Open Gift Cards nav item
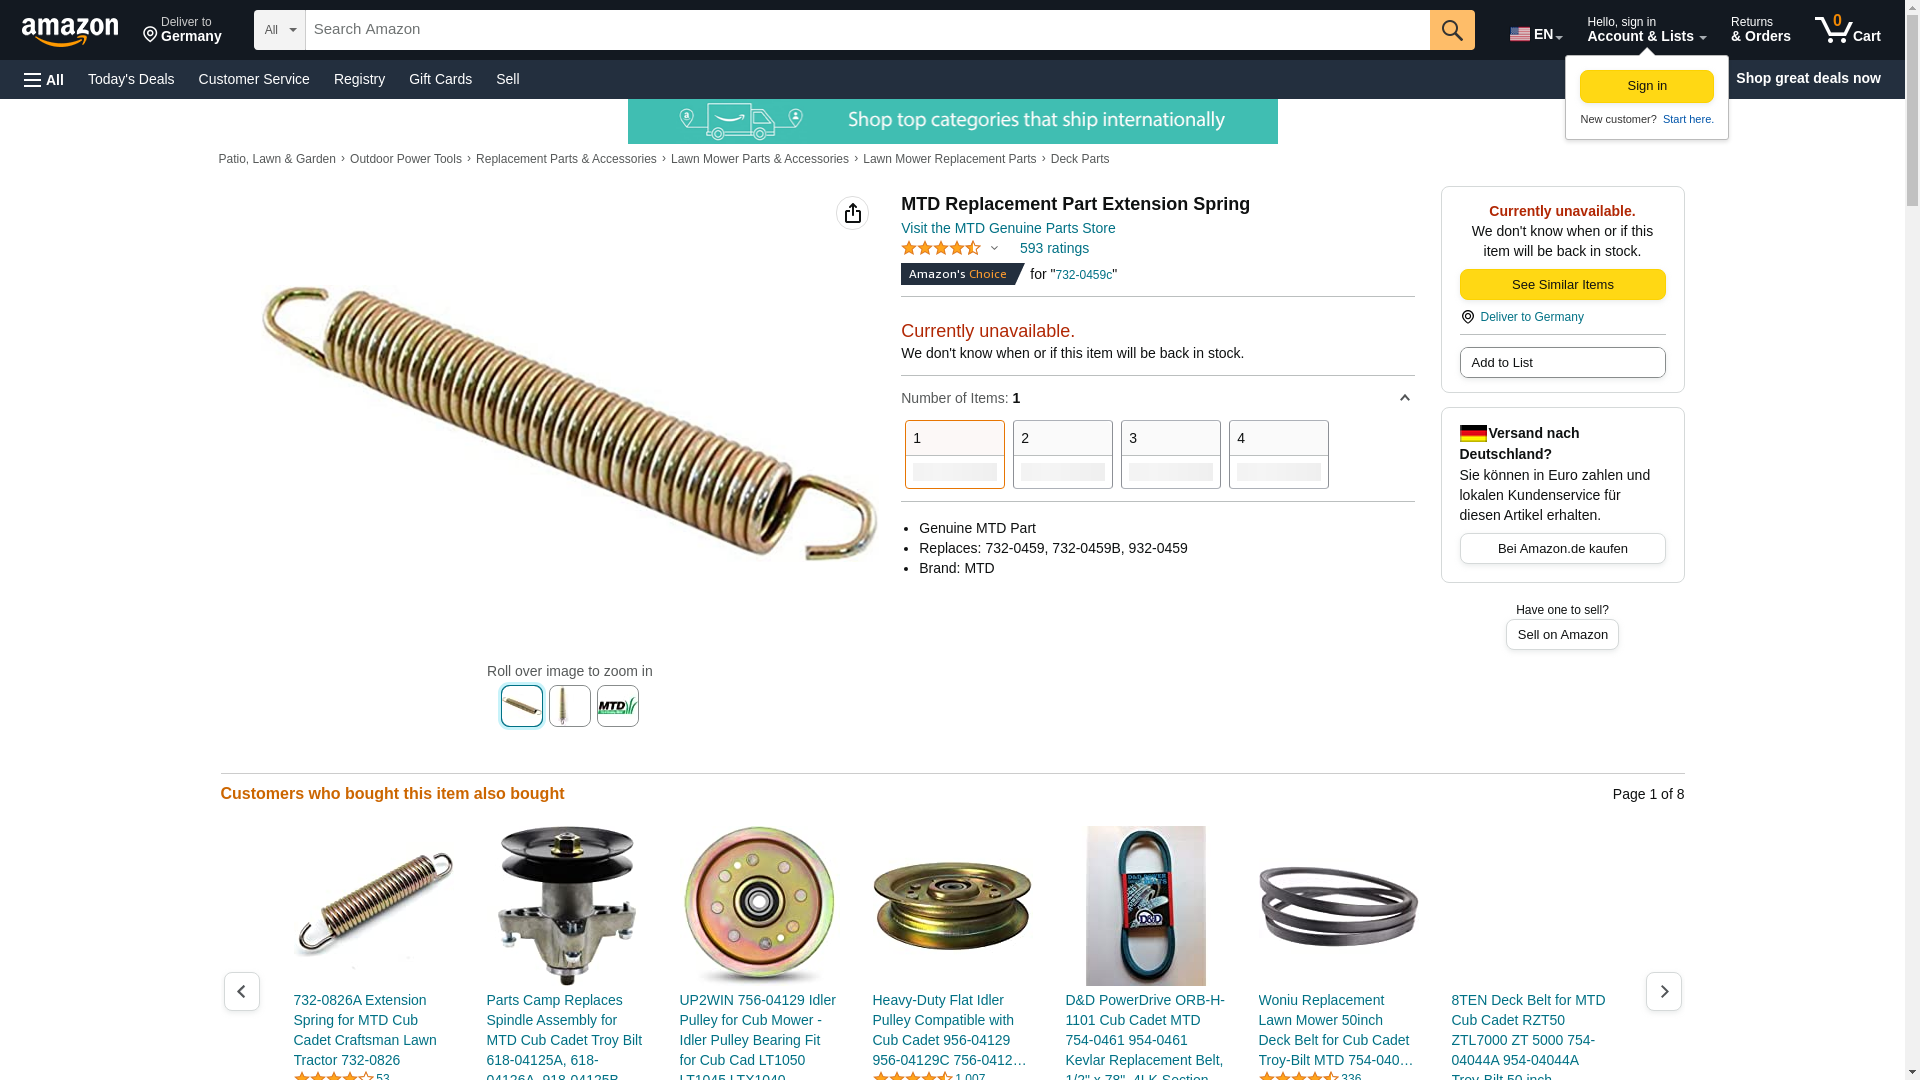 (440, 79)
